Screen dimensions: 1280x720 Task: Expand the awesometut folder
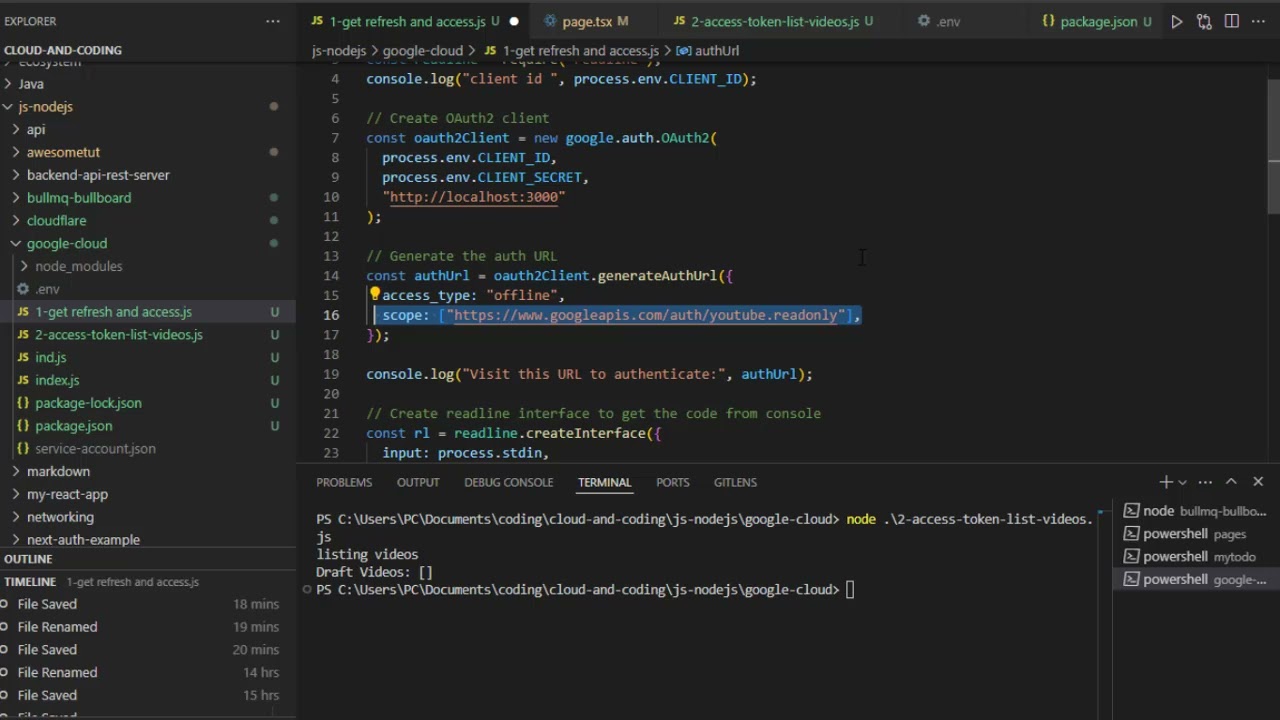(x=148, y=152)
